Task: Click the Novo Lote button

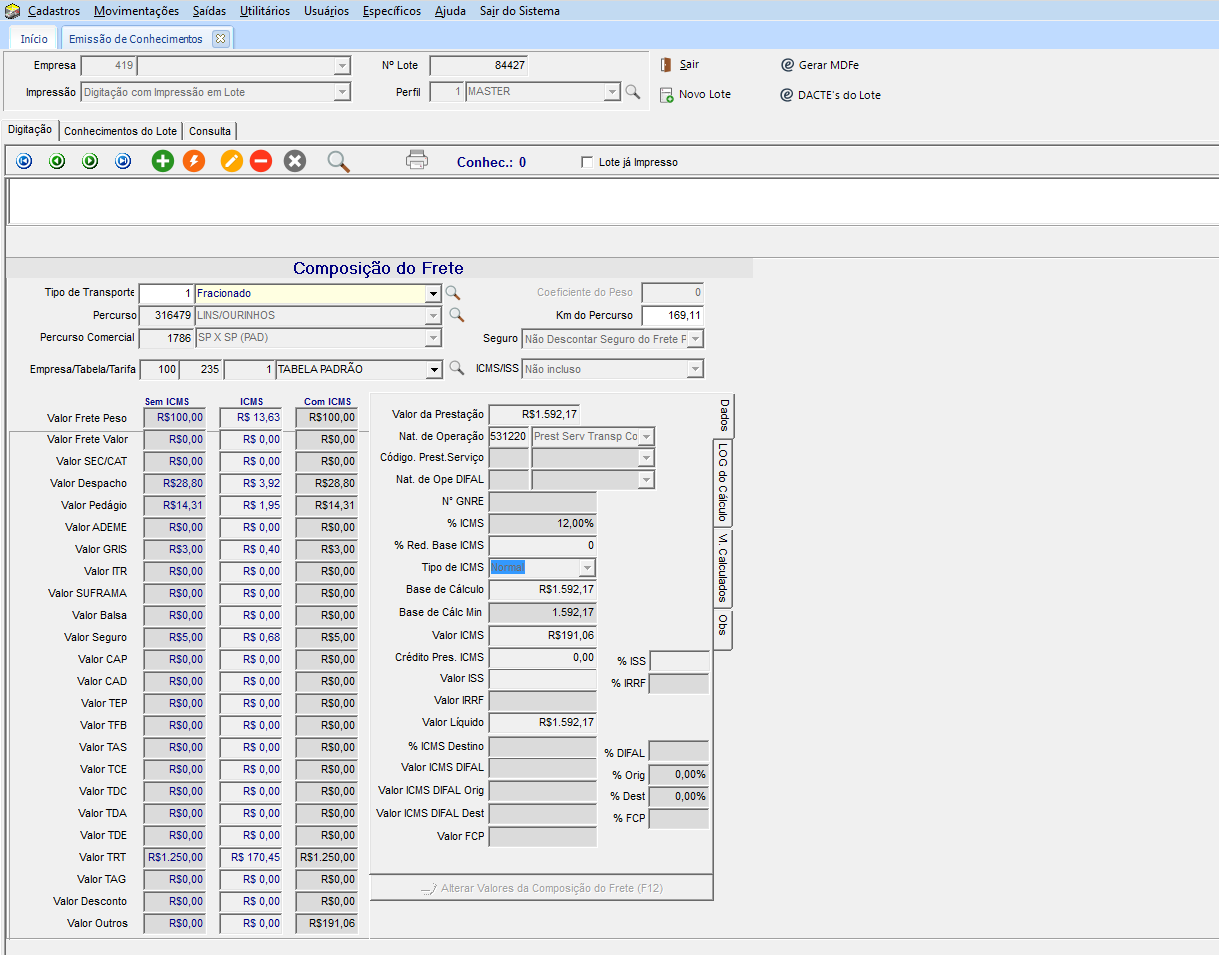Action: pyautogui.click(x=695, y=95)
